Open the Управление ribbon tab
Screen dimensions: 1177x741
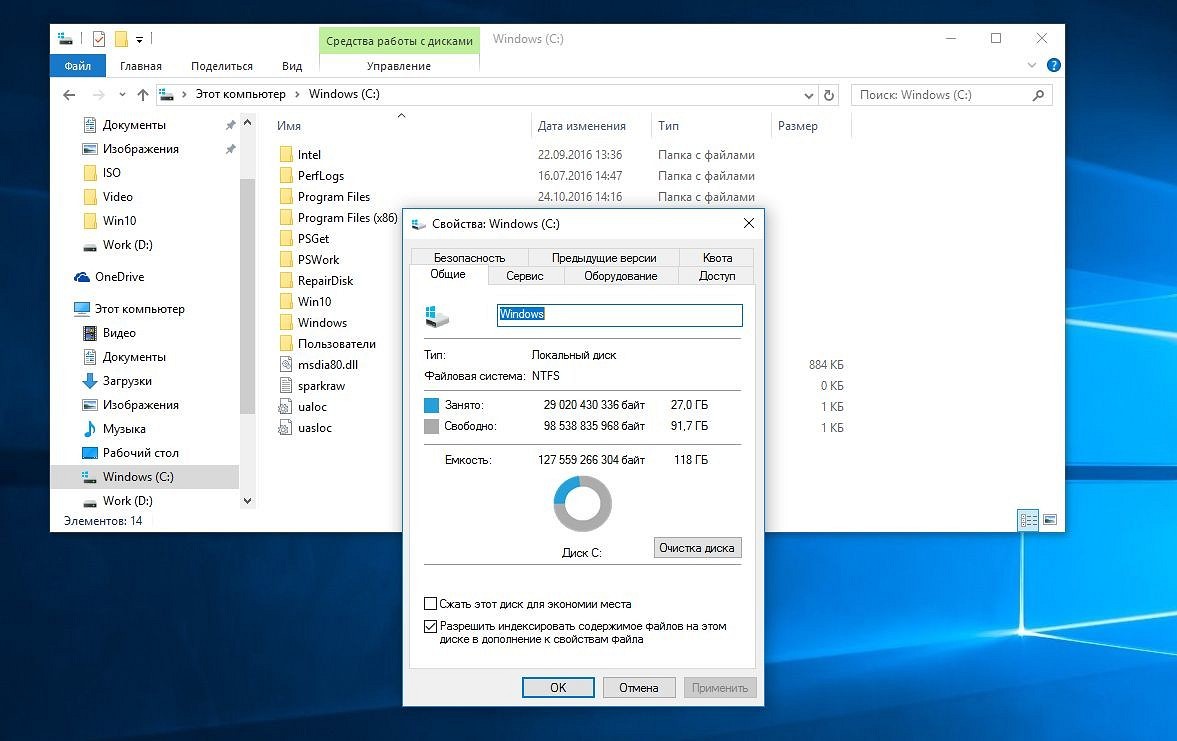[399, 66]
